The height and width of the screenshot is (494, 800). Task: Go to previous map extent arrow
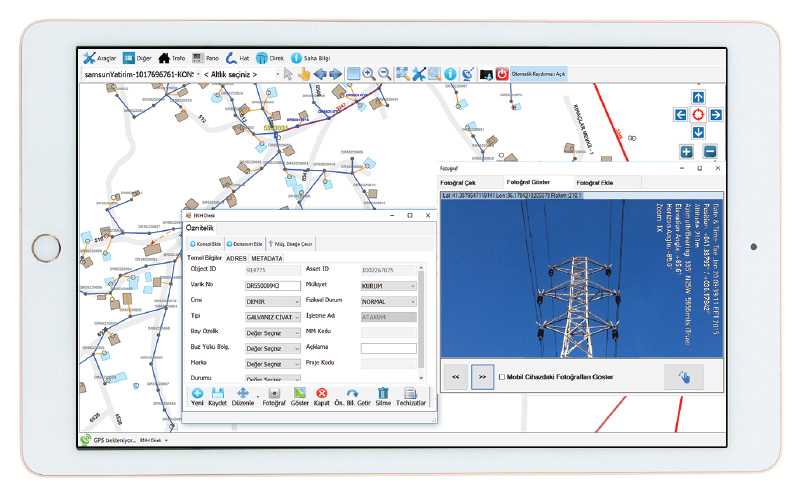320,75
